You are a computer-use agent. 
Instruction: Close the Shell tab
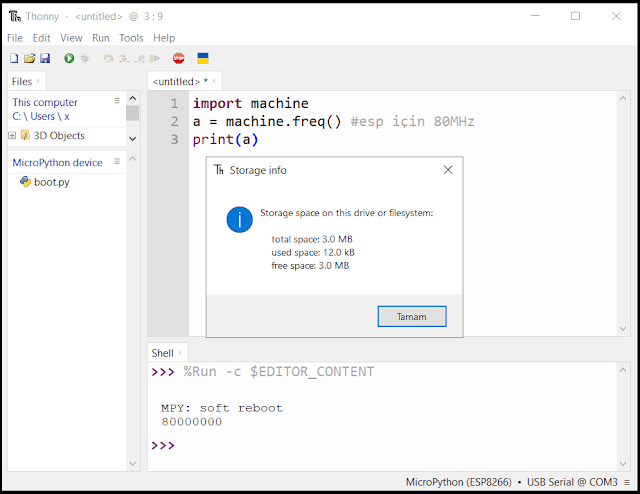coord(180,352)
